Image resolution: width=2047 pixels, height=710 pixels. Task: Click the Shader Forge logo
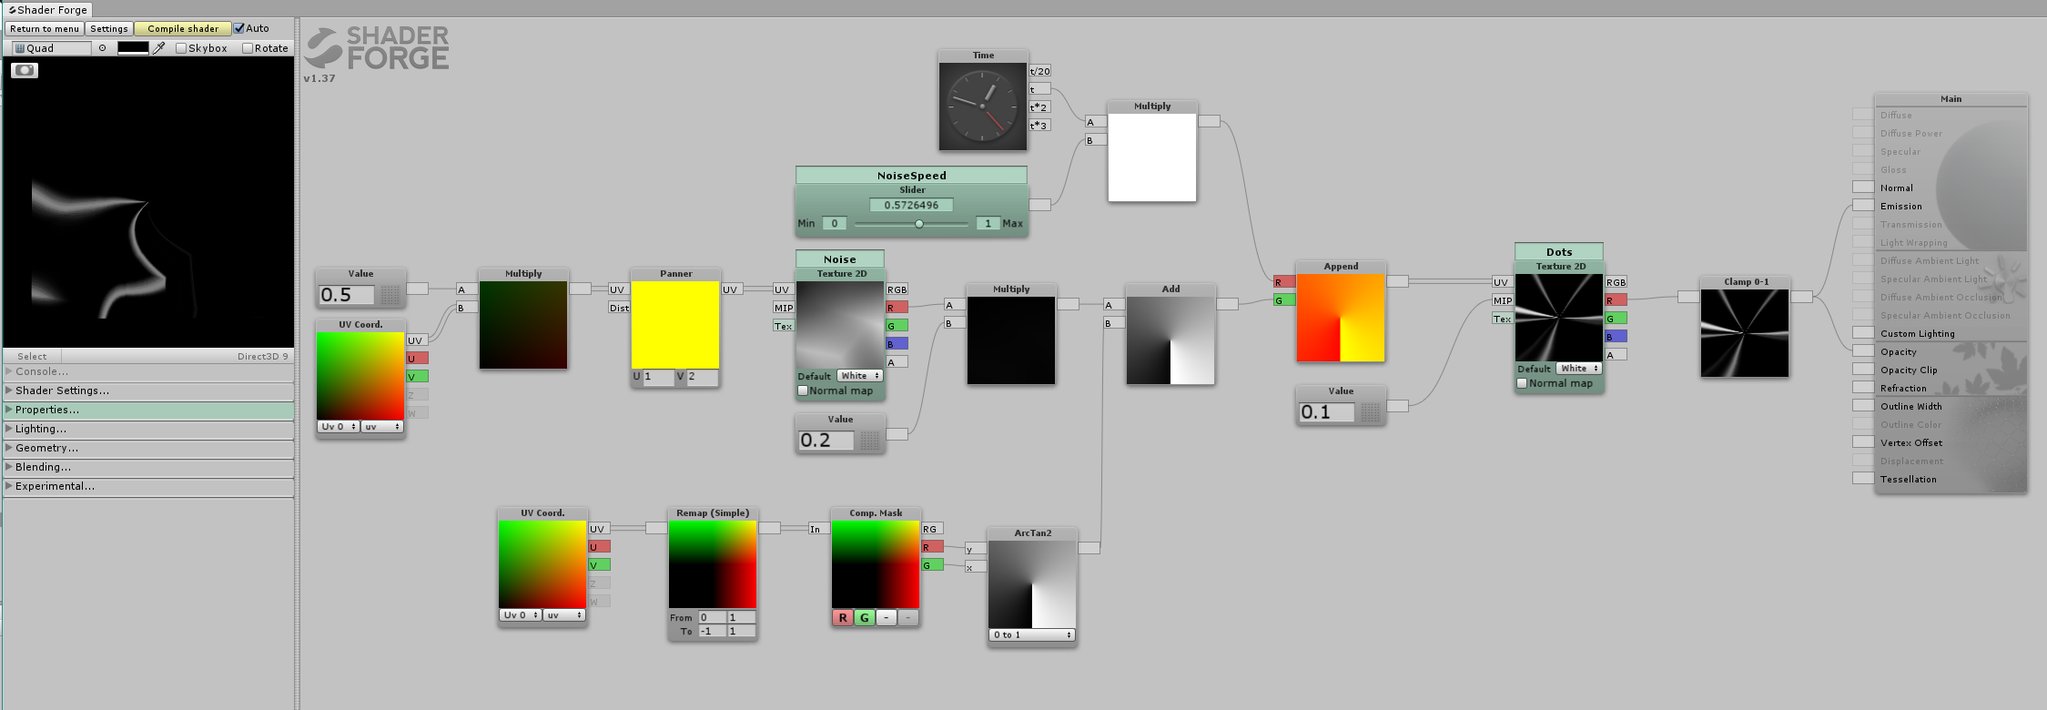(377, 49)
